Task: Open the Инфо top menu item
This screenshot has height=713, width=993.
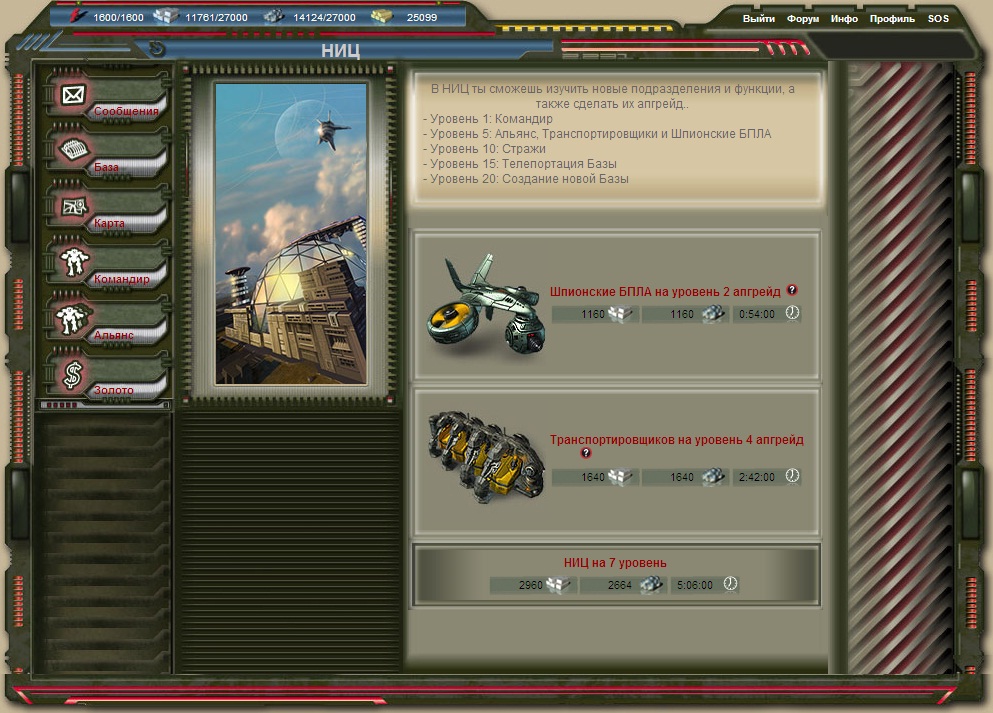Action: point(844,19)
